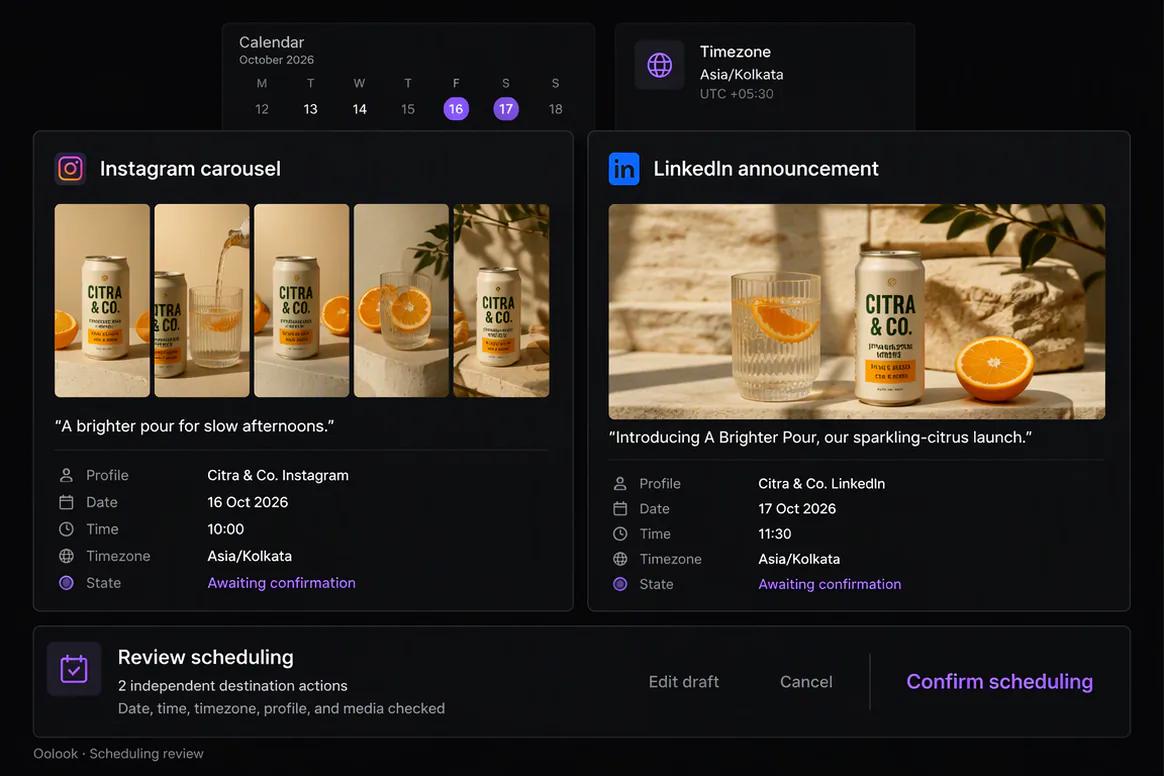Screen dimensions: 1164x776
Task: Open third carousel image of can
Action: [301, 301]
